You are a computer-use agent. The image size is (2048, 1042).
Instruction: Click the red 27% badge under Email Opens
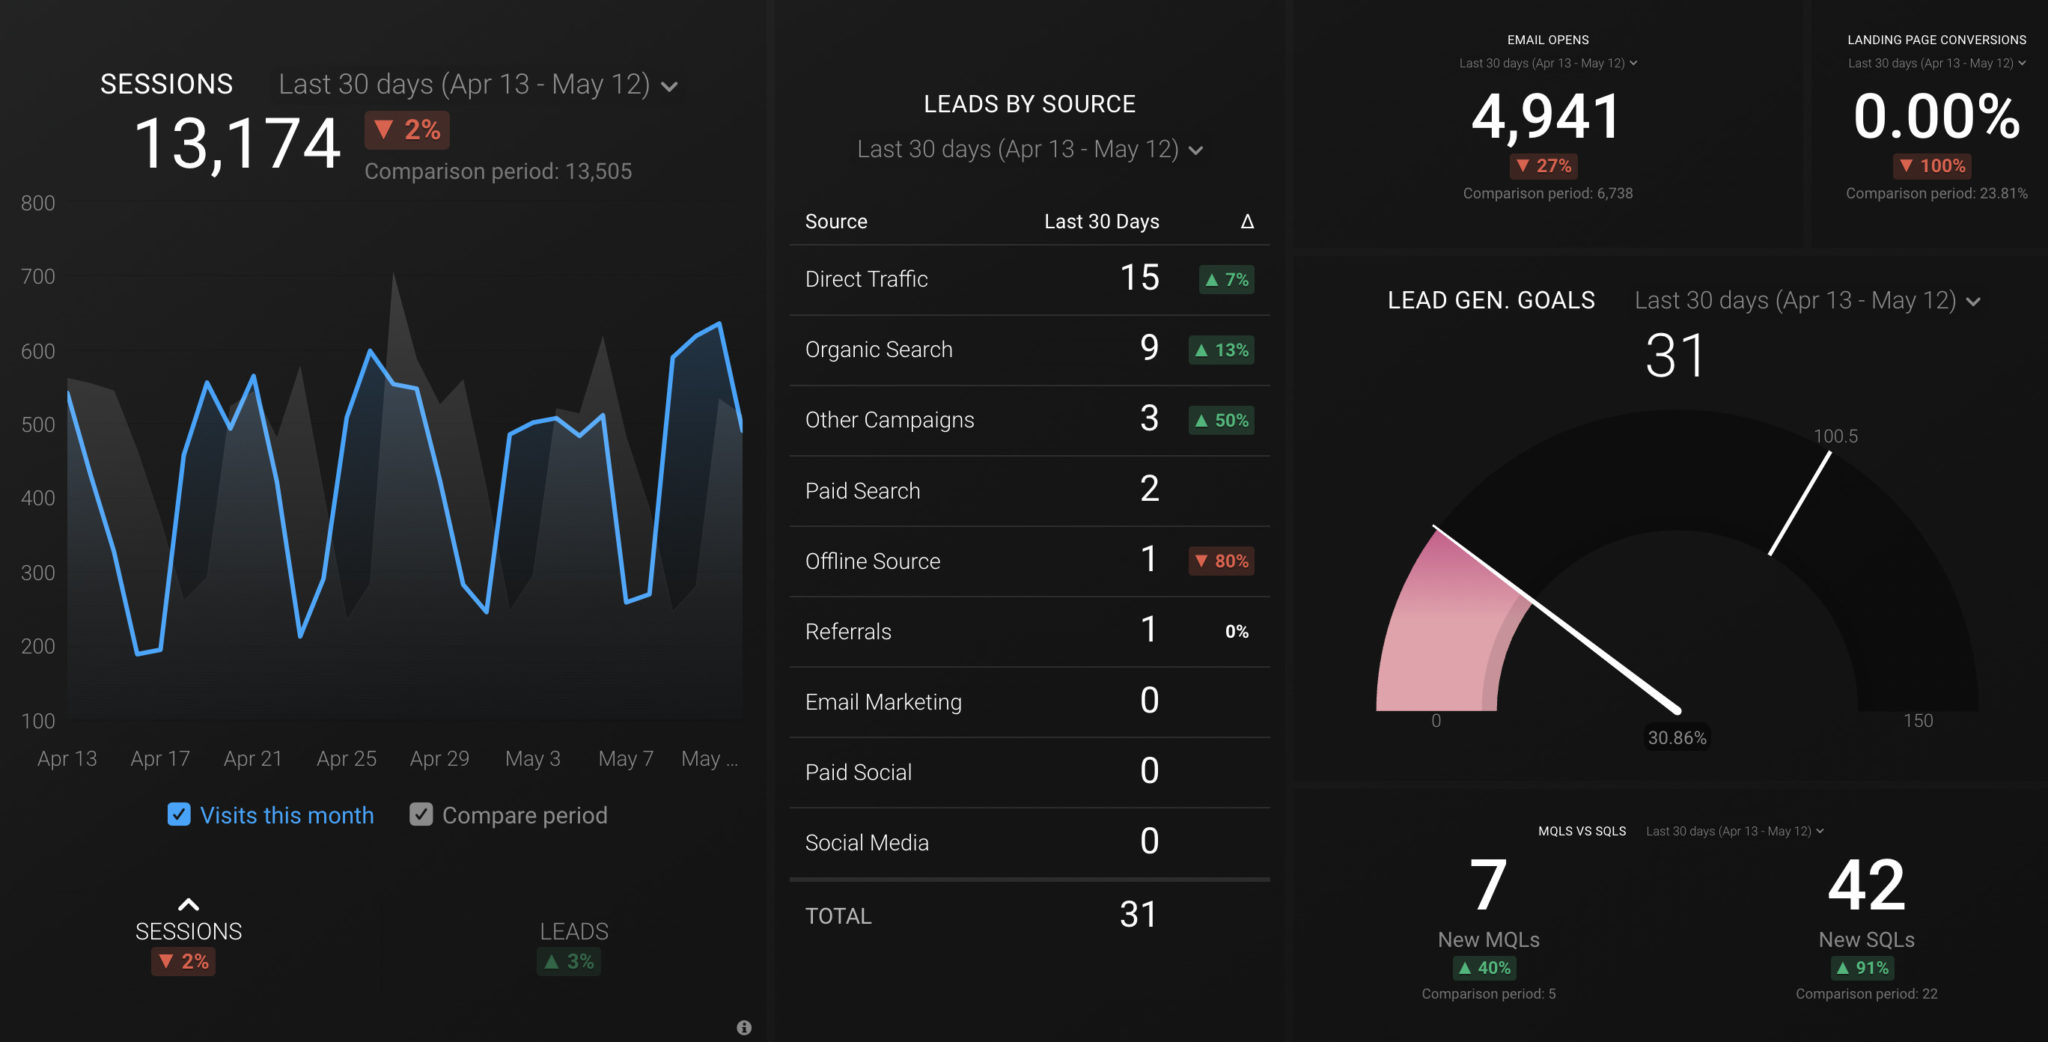tap(1545, 166)
